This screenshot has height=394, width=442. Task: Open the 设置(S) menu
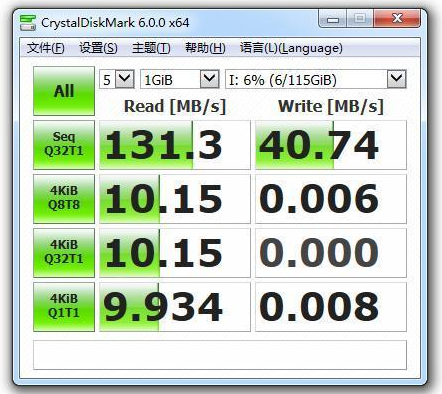tap(98, 48)
